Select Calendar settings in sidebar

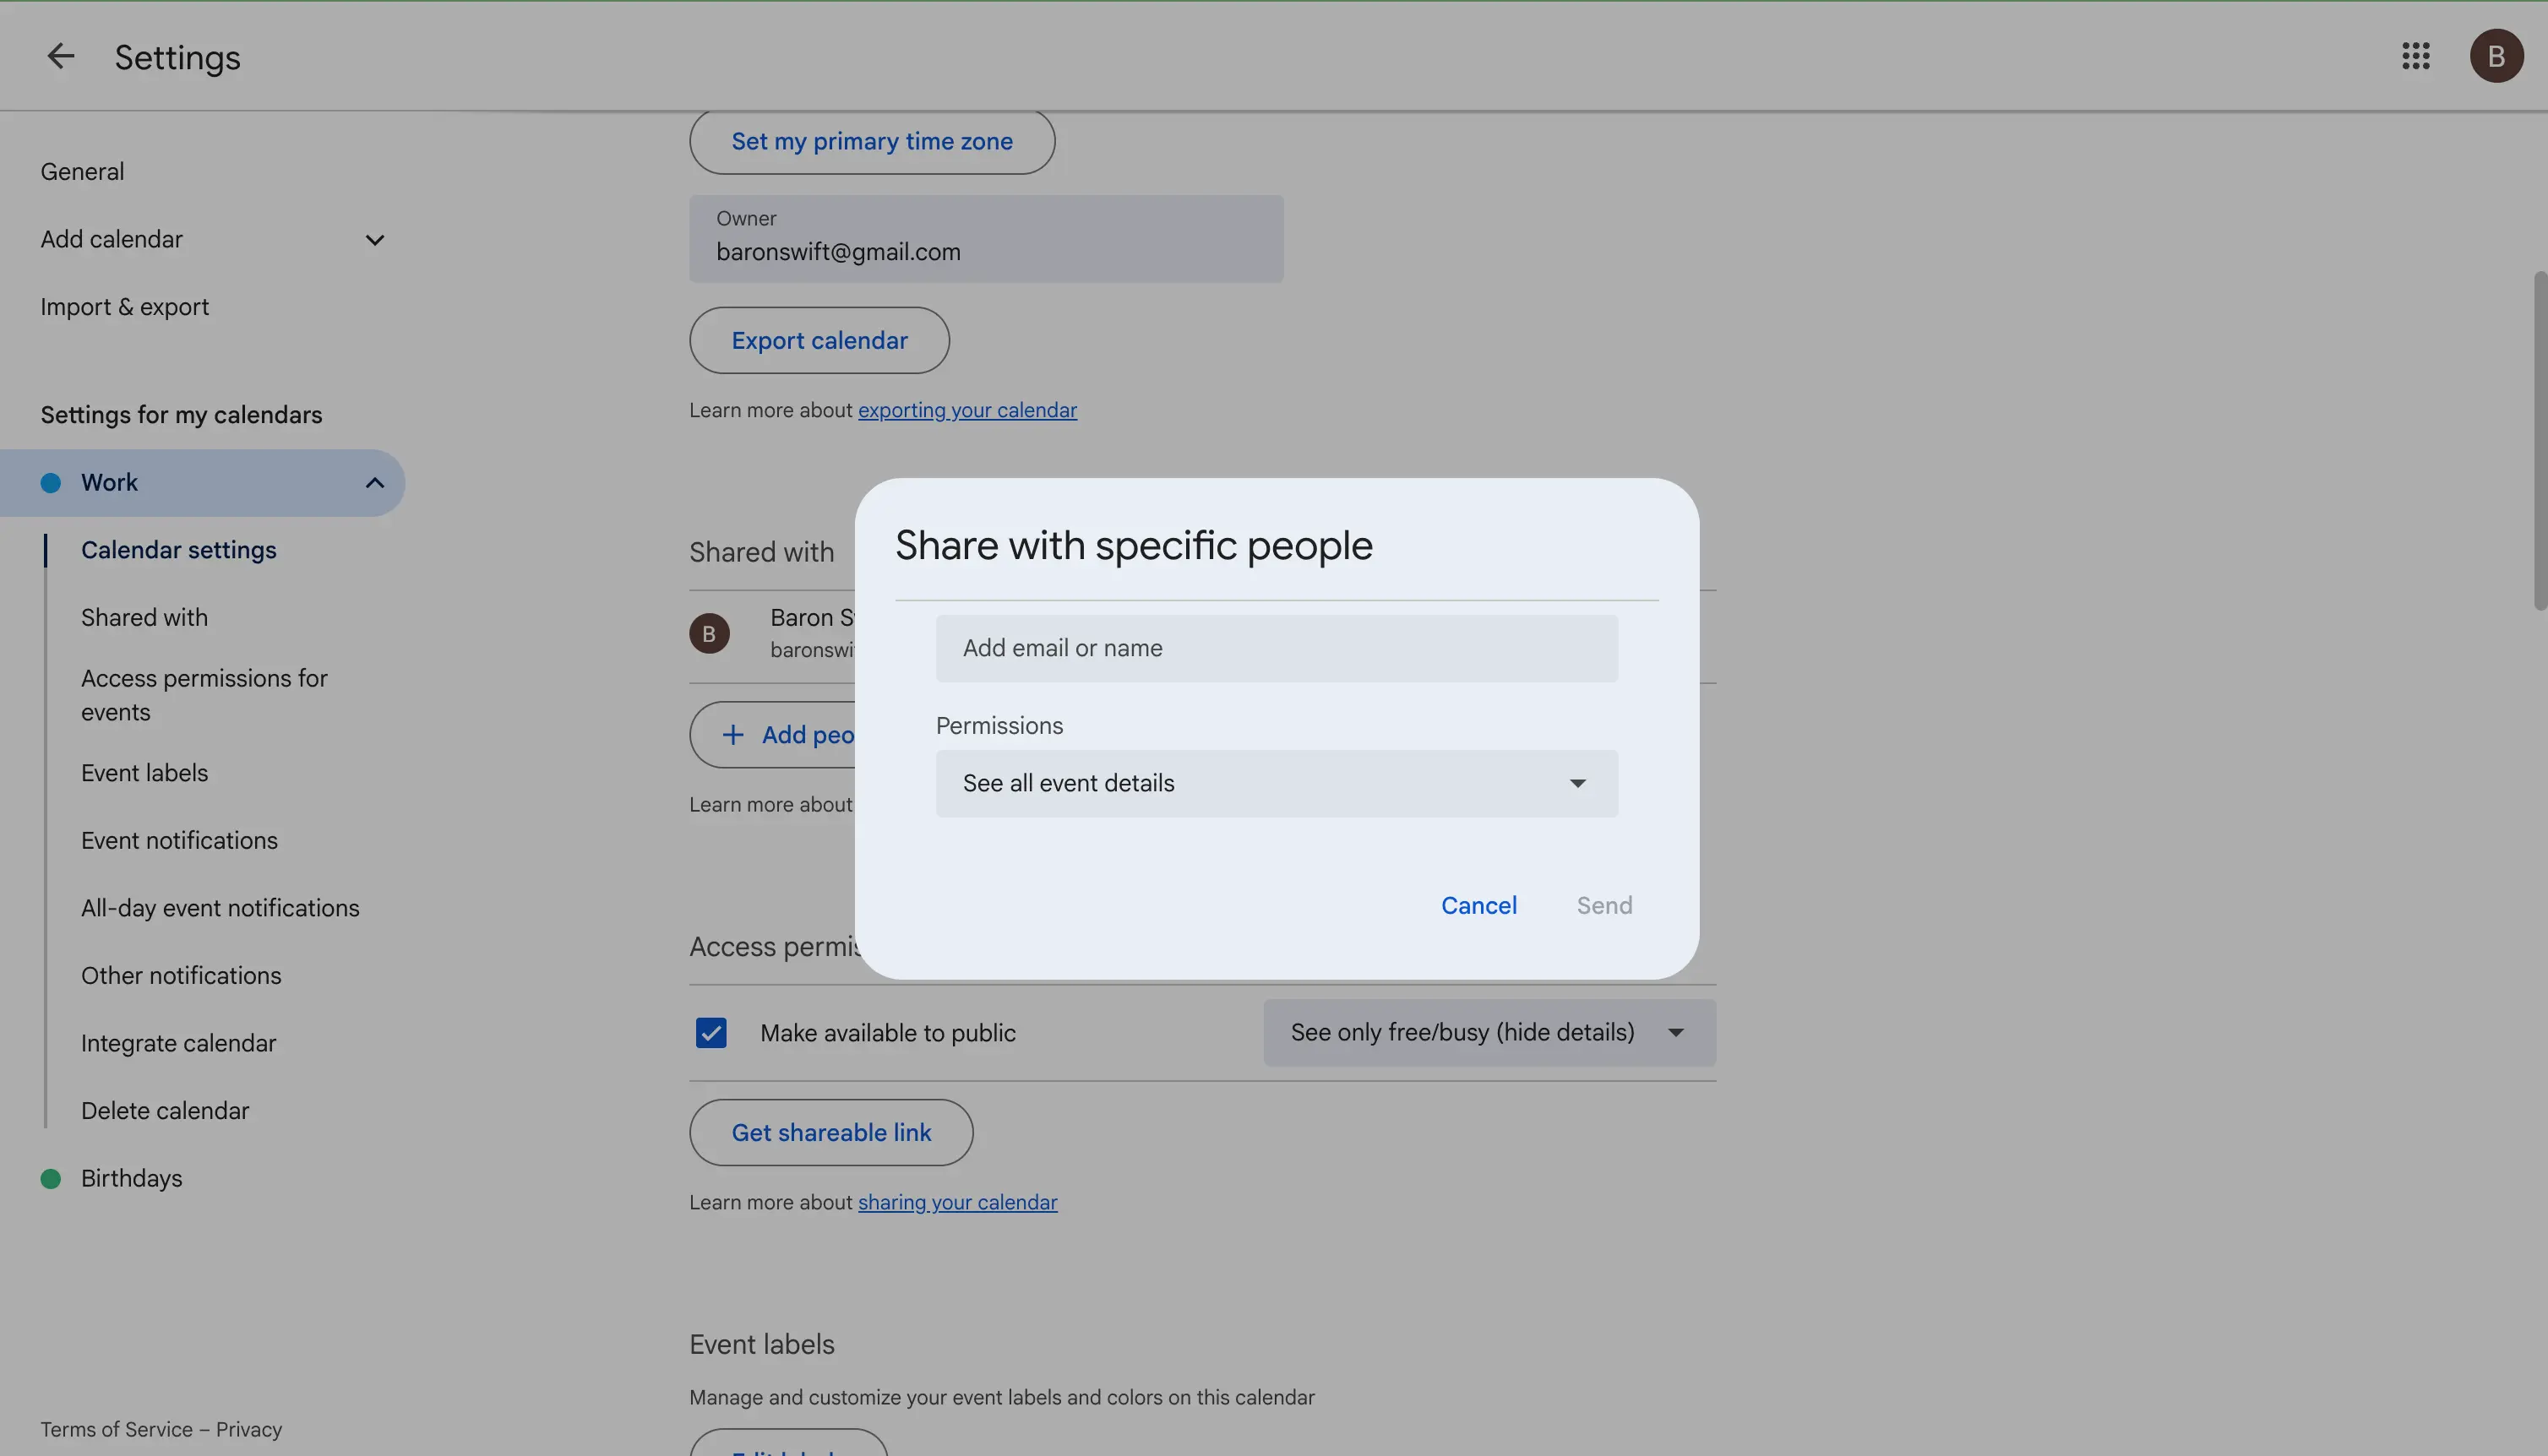click(x=179, y=550)
